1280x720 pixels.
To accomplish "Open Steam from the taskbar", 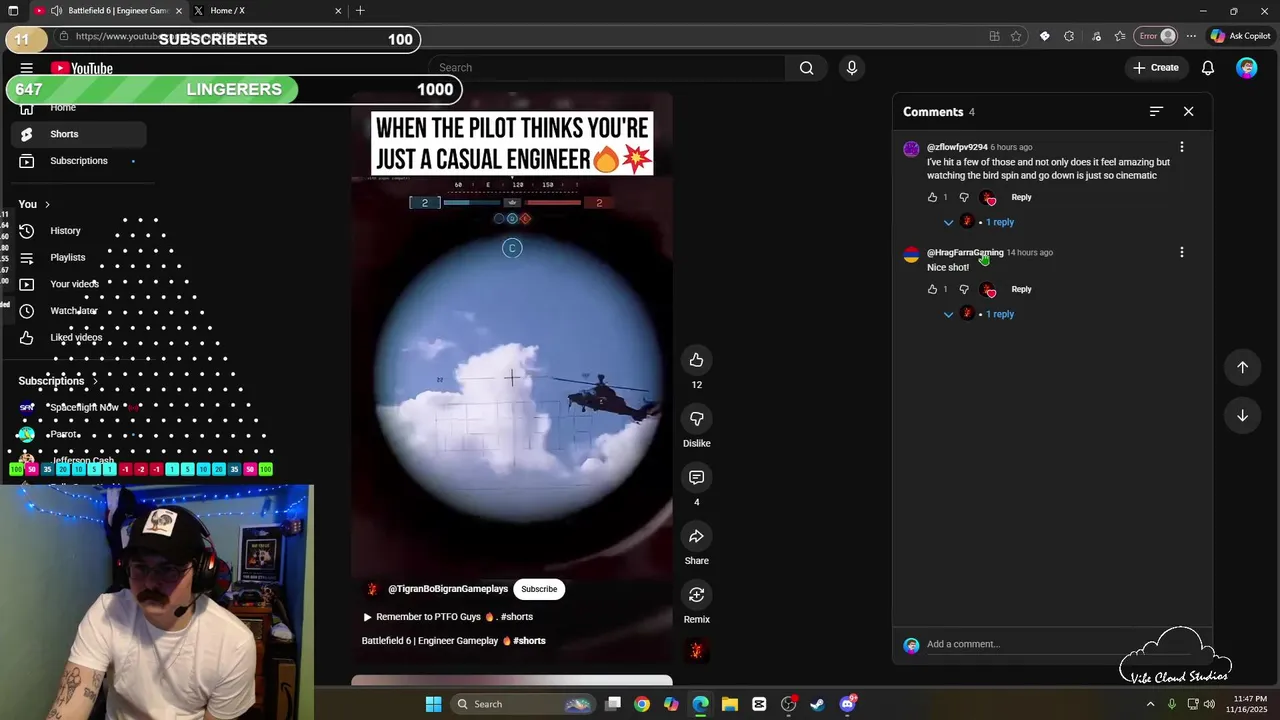I will click(x=817, y=704).
